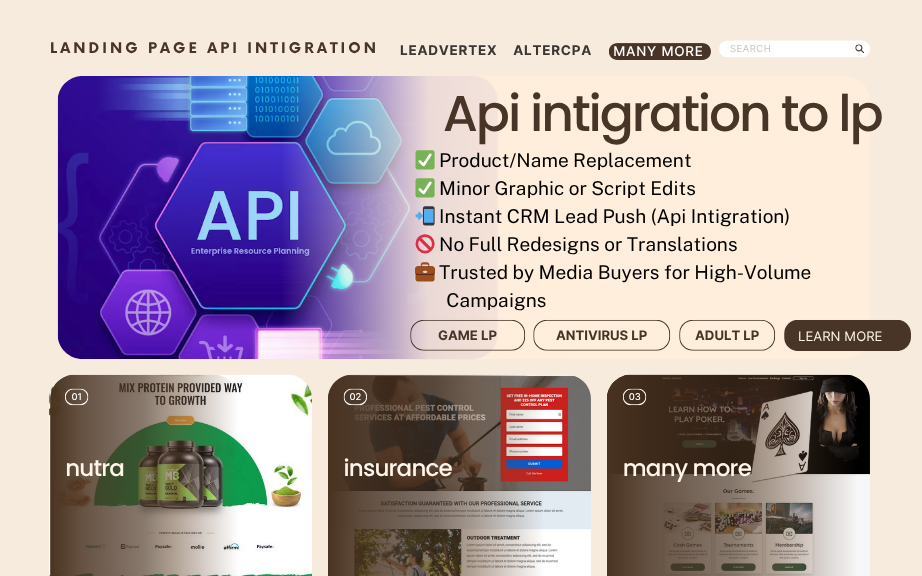
Task: Click the search magnifier icon
Action: coord(859,49)
